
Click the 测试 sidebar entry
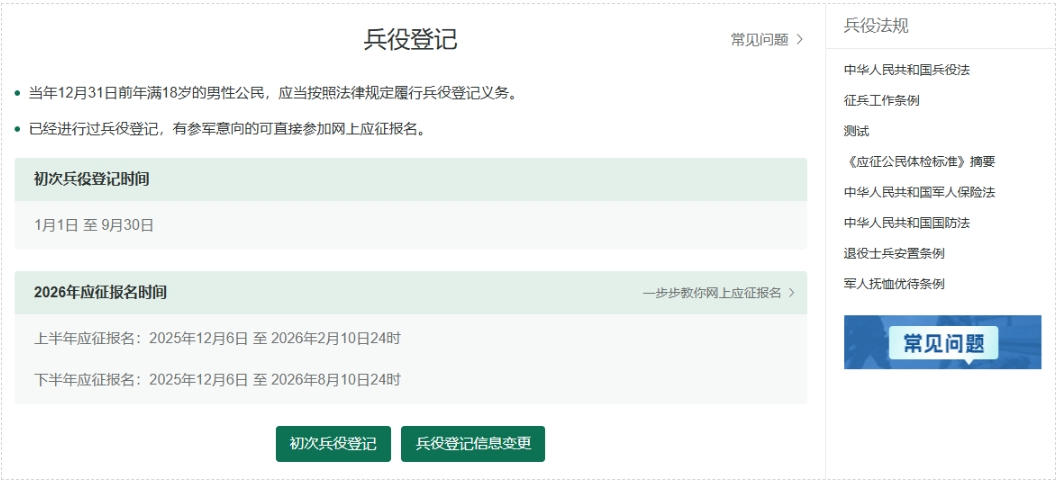click(856, 131)
